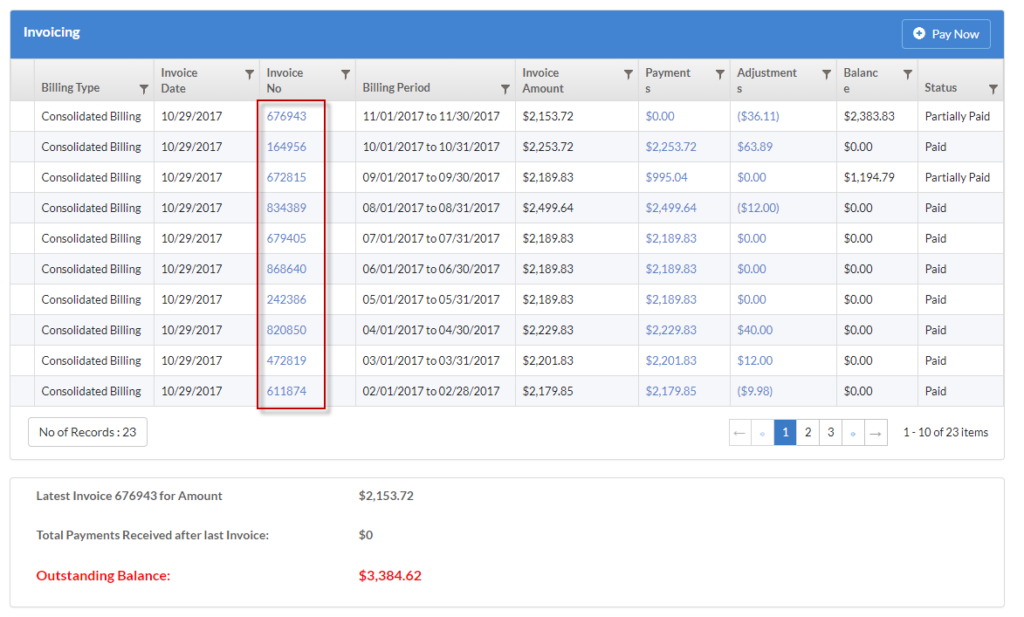Click the No of Records: 23 box

coord(87,432)
